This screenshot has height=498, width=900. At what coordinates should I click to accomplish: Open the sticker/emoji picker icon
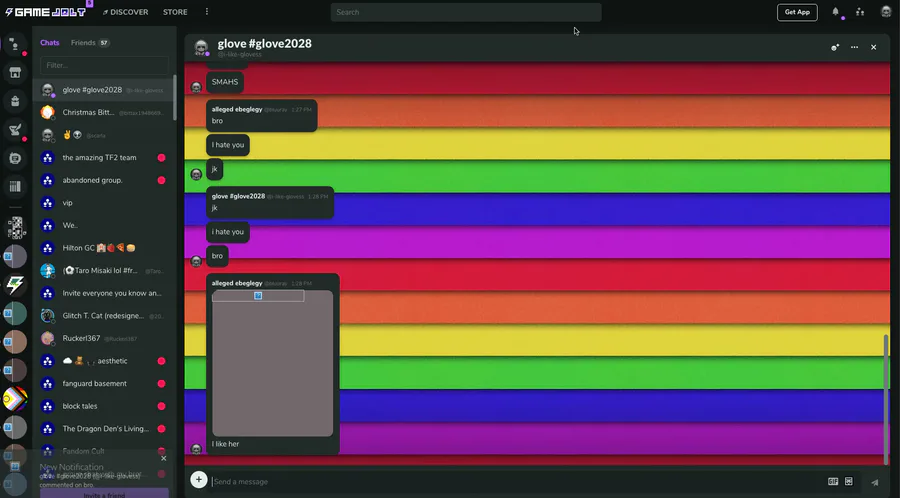pos(849,481)
